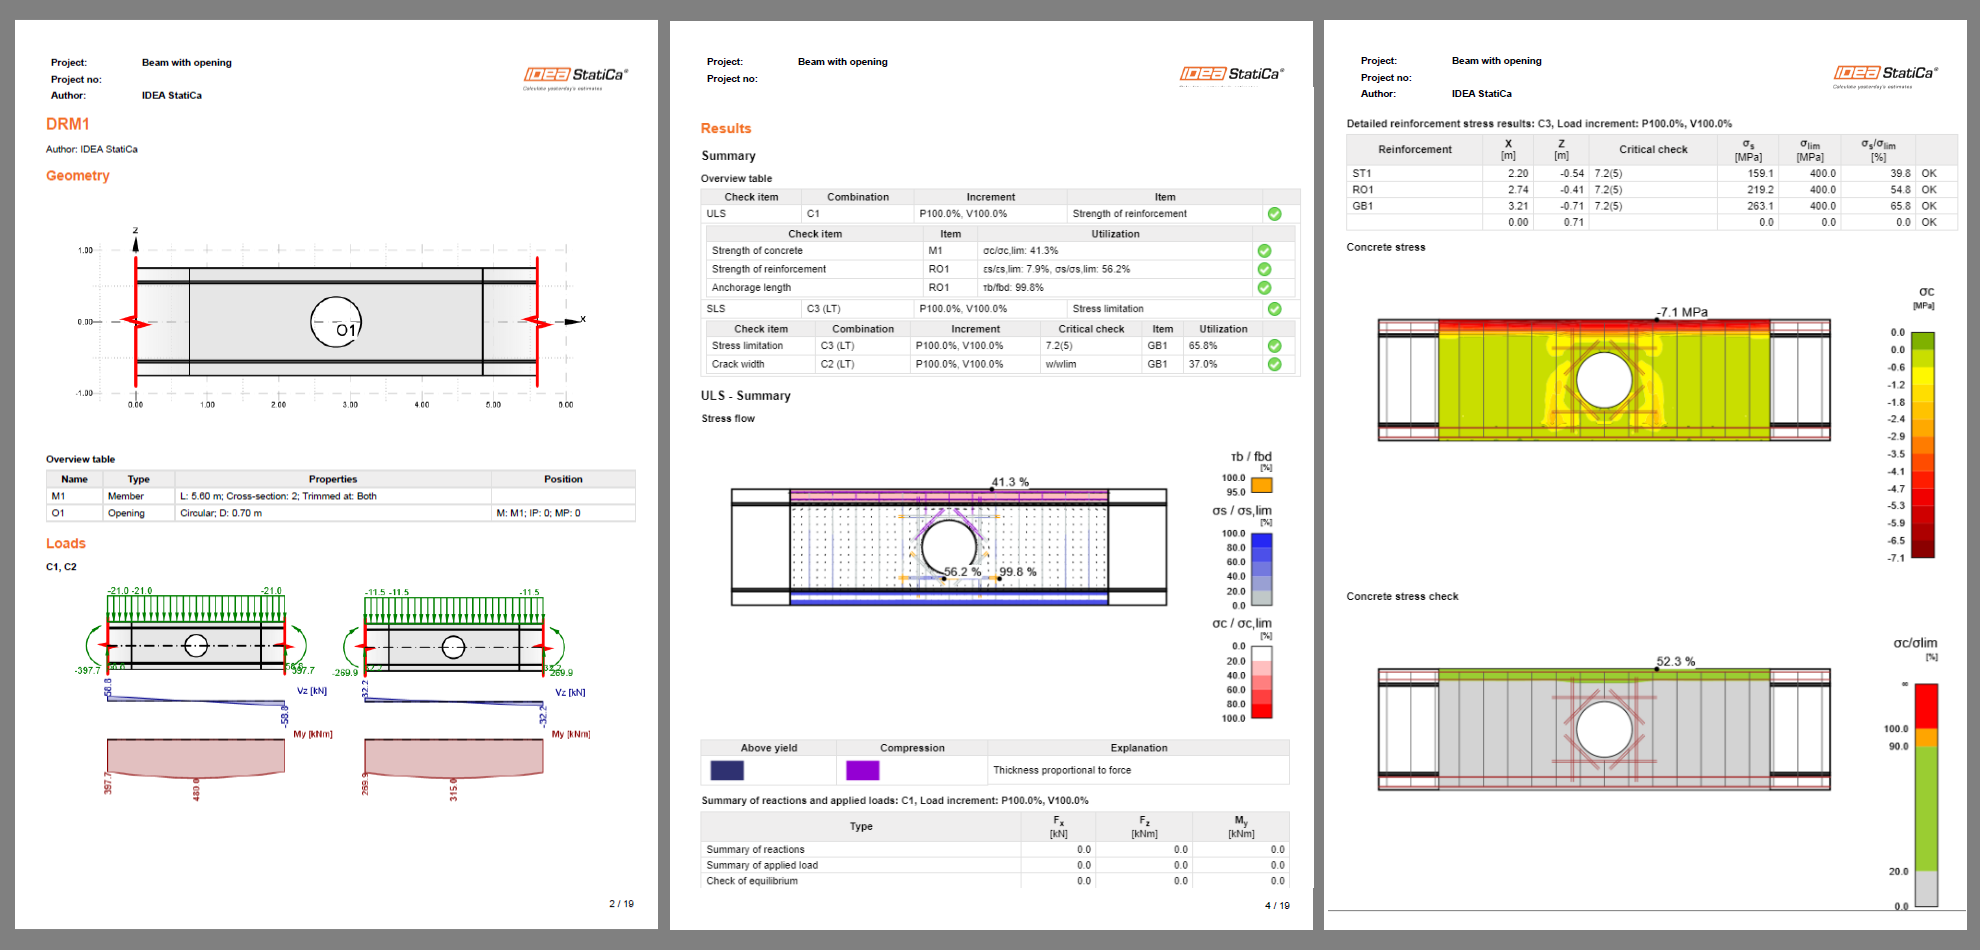Click the 7.1 MPa label on concrete stress plot
Image resolution: width=1980 pixels, height=950 pixels.
(x=1682, y=312)
